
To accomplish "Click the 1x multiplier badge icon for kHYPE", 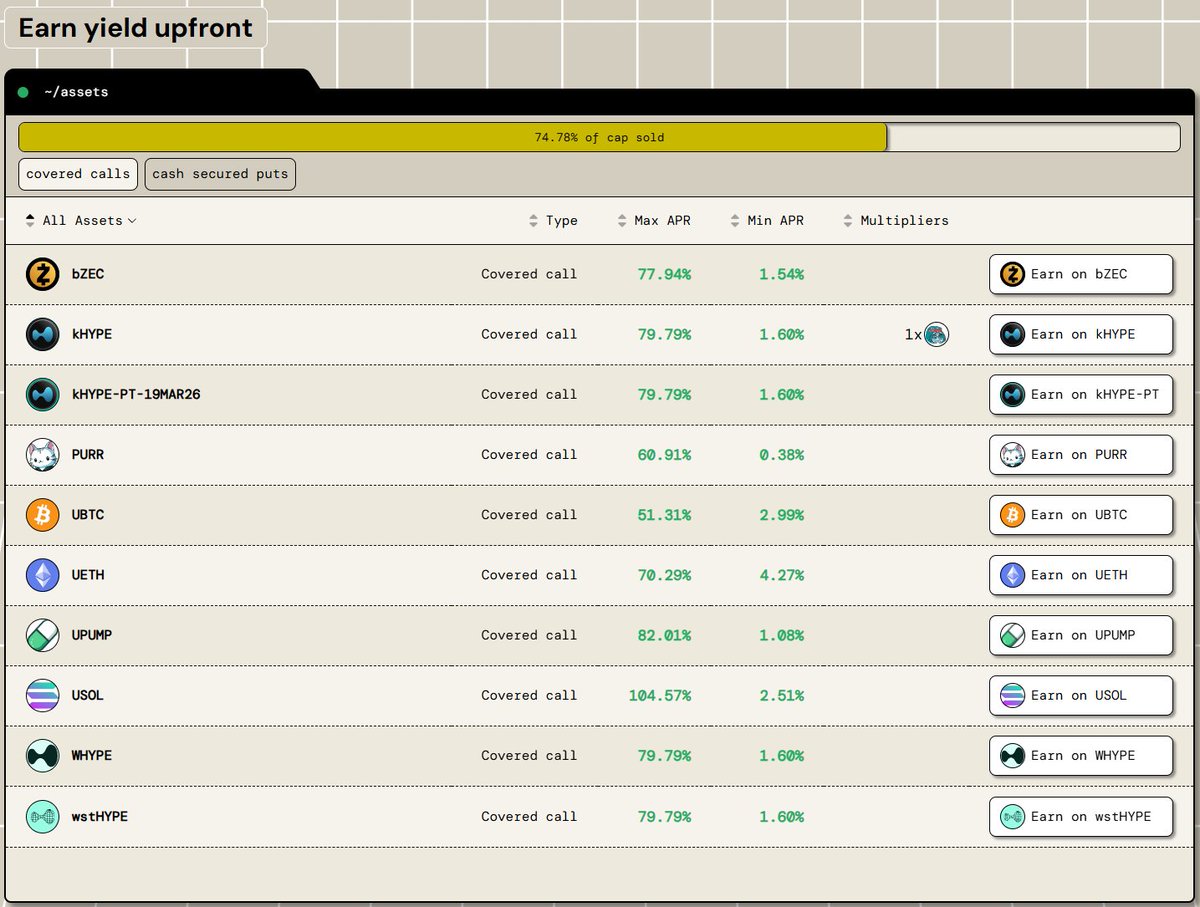I will point(936,334).
